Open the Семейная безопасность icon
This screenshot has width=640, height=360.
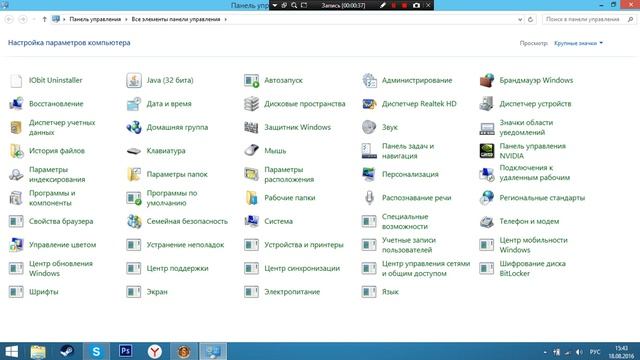pos(133,222)
